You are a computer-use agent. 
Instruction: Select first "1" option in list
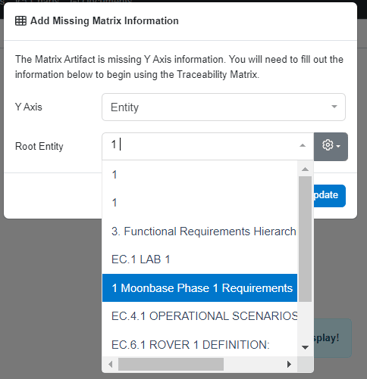199,175
